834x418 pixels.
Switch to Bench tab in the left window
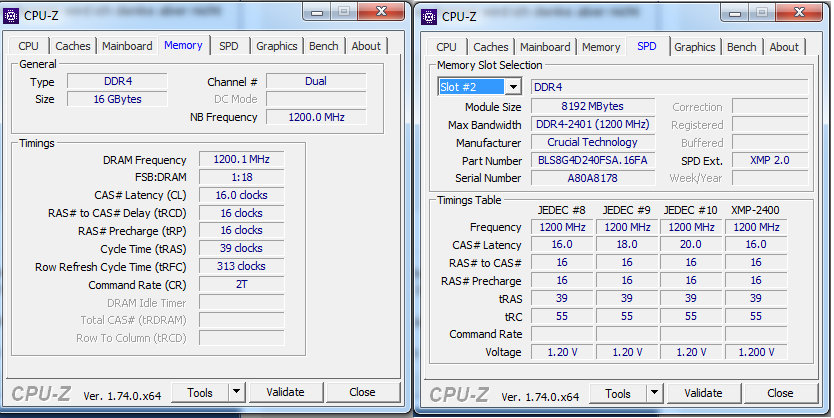pos(323,46)
